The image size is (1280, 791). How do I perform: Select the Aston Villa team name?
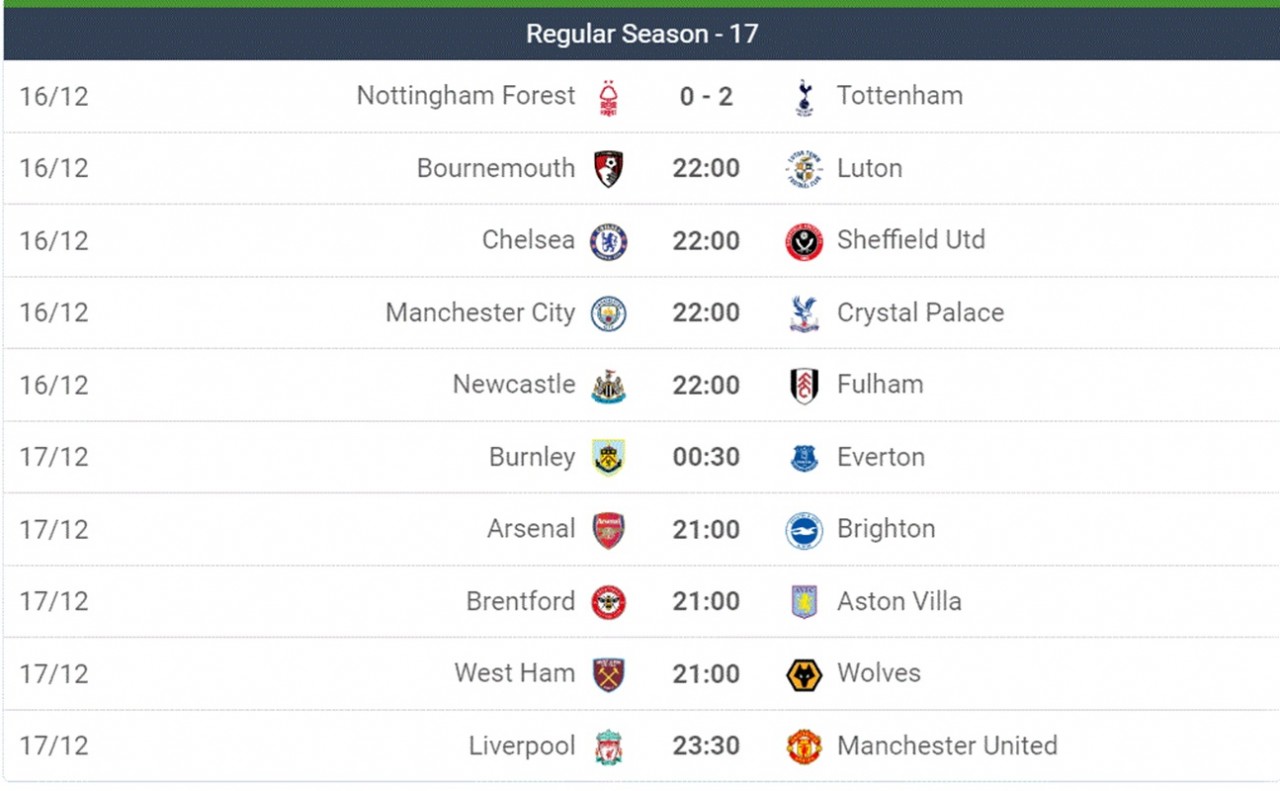click(x=899, y=601)
